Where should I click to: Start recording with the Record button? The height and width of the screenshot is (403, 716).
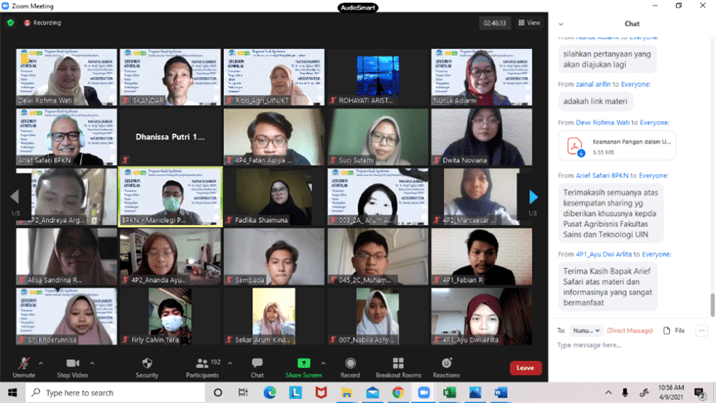click(x=350, y=365)
